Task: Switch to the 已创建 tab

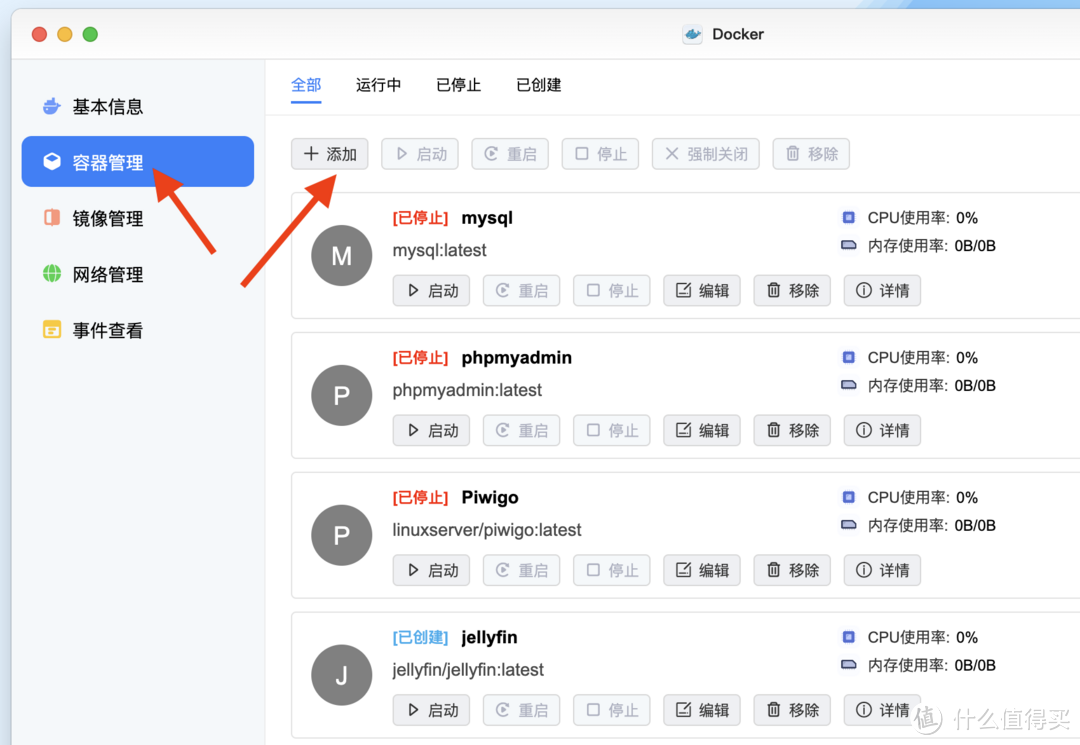Action: (x=539, y=85)
